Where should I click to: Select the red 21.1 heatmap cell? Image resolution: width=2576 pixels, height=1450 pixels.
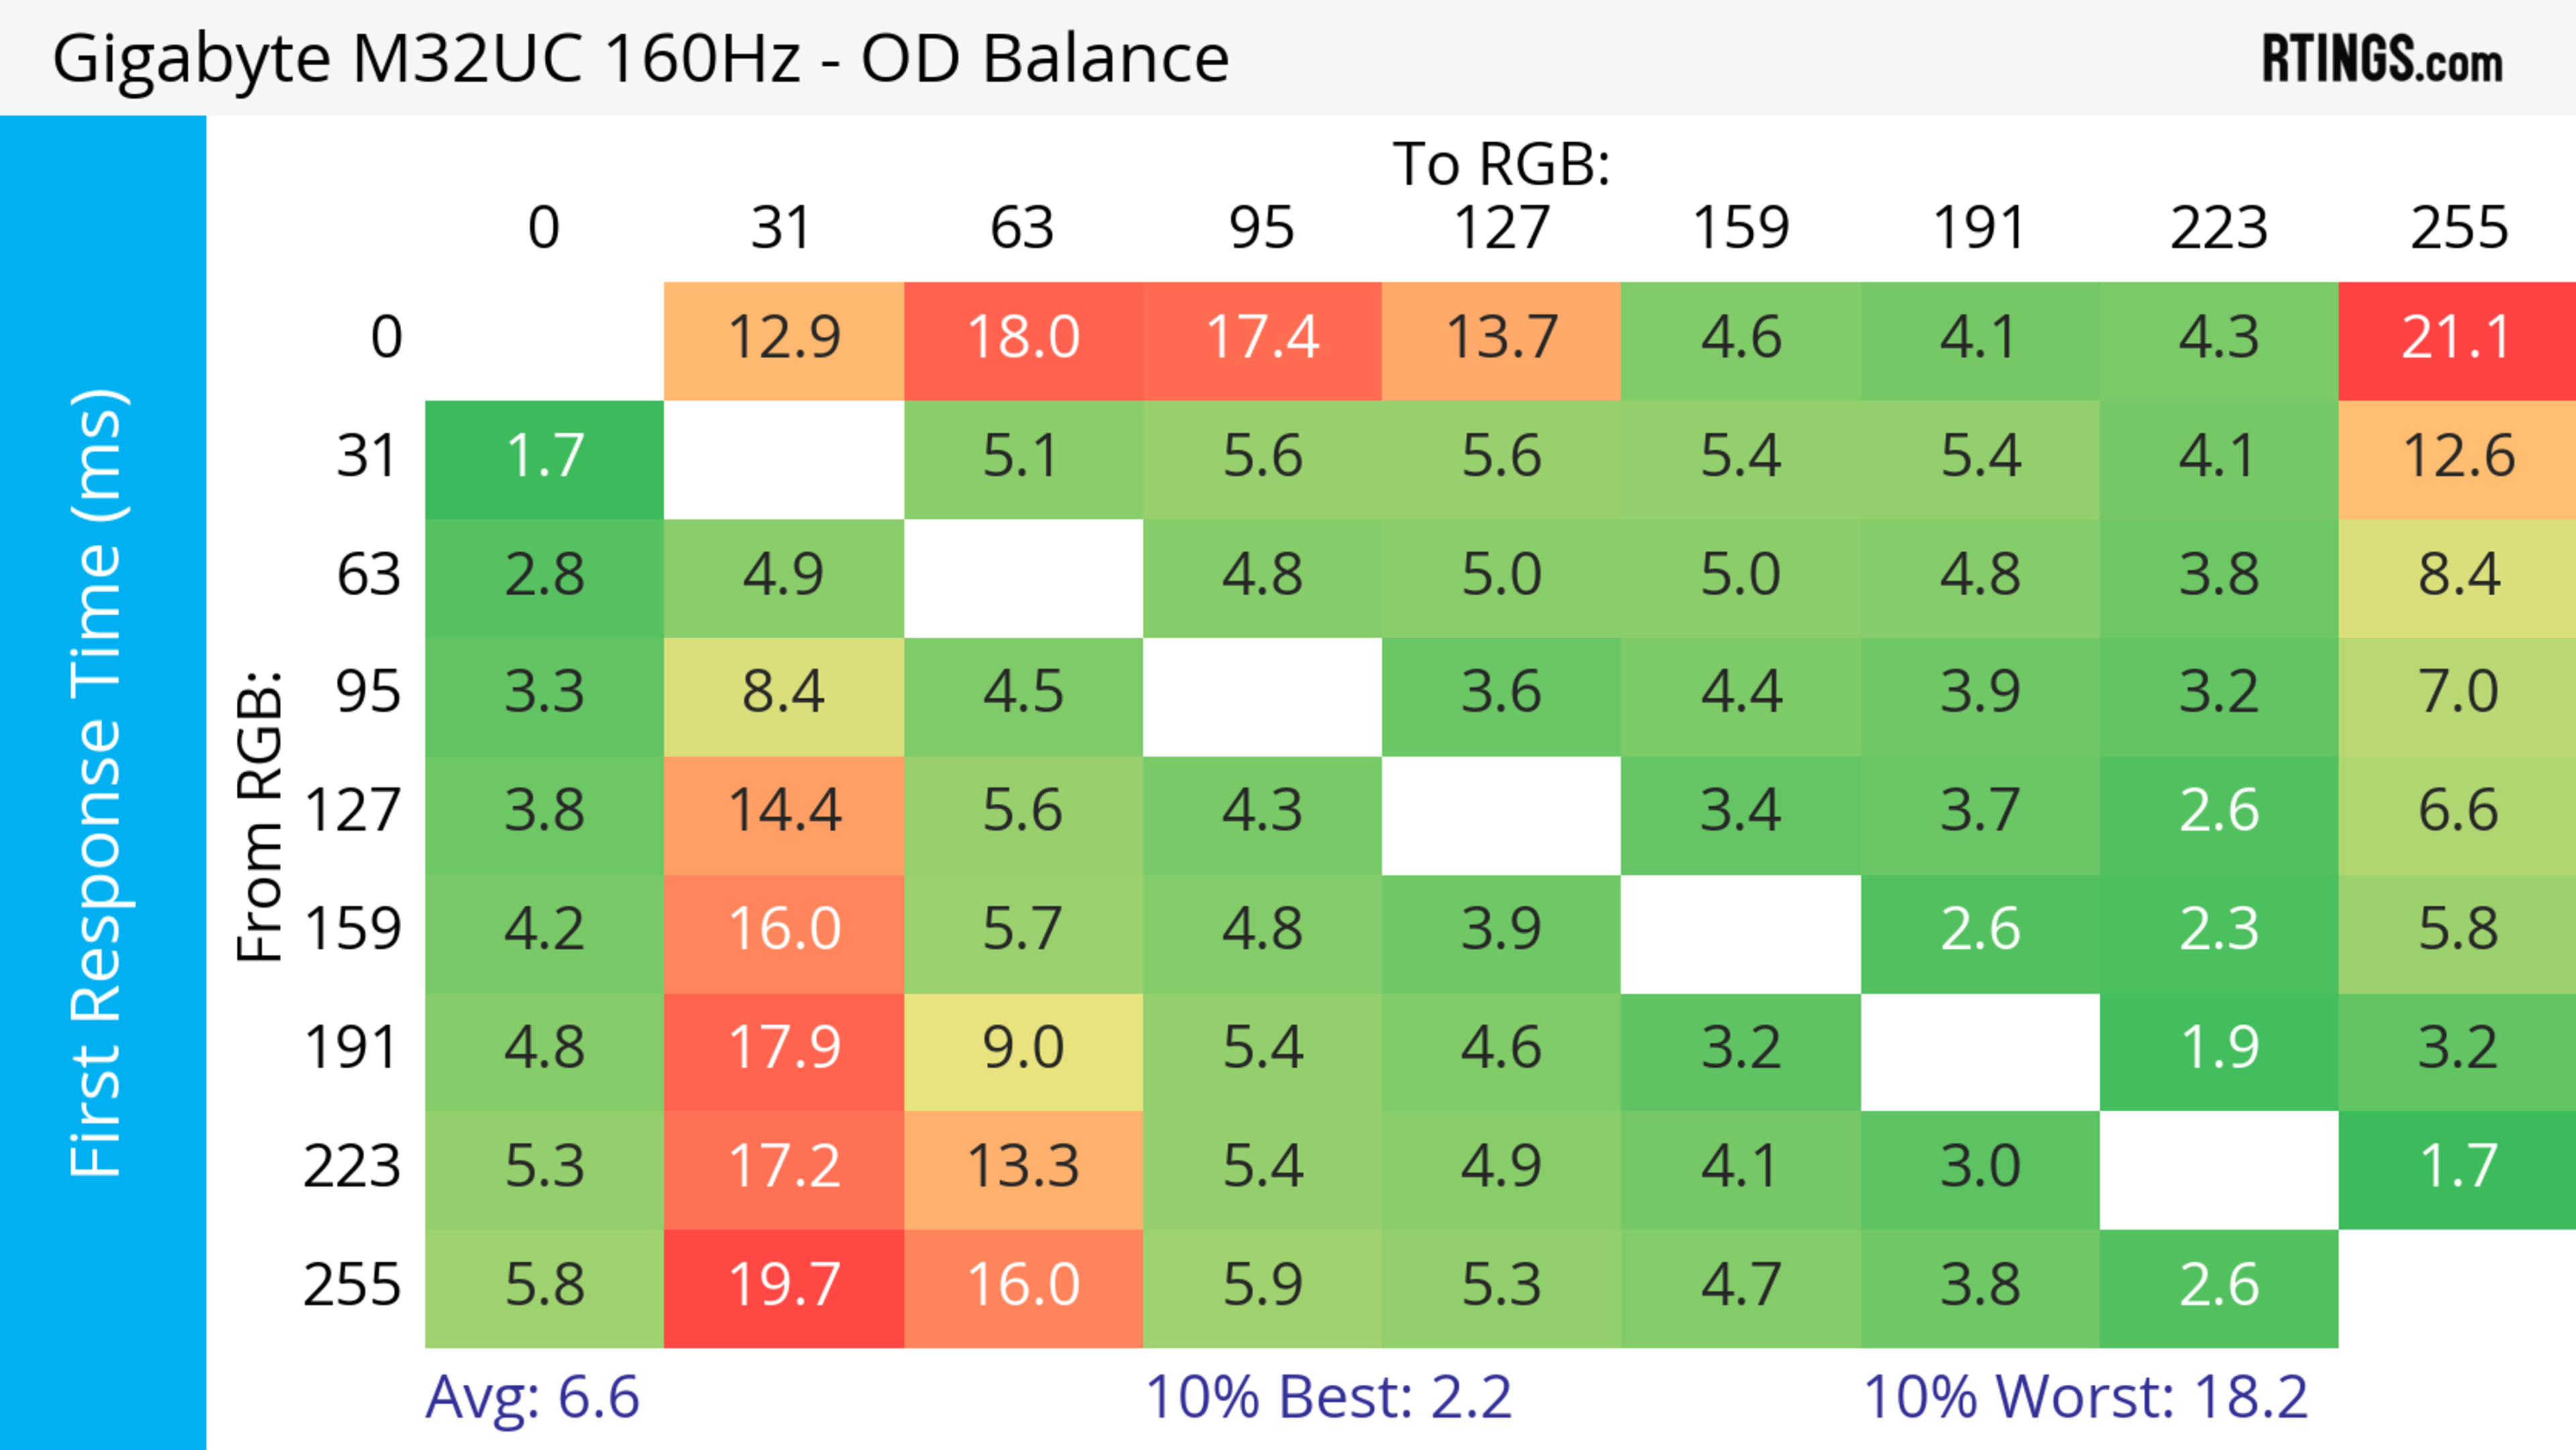pyautogui.click(x=2457, y=338)
